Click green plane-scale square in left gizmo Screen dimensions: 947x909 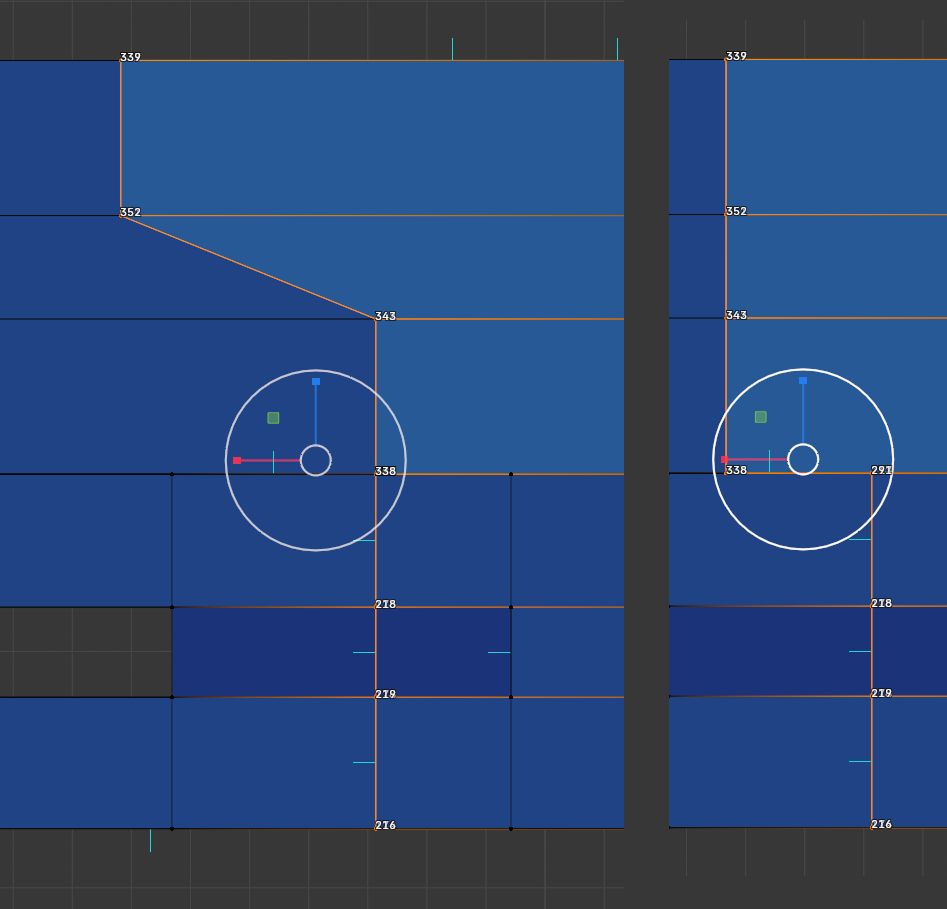pos(273,418)
